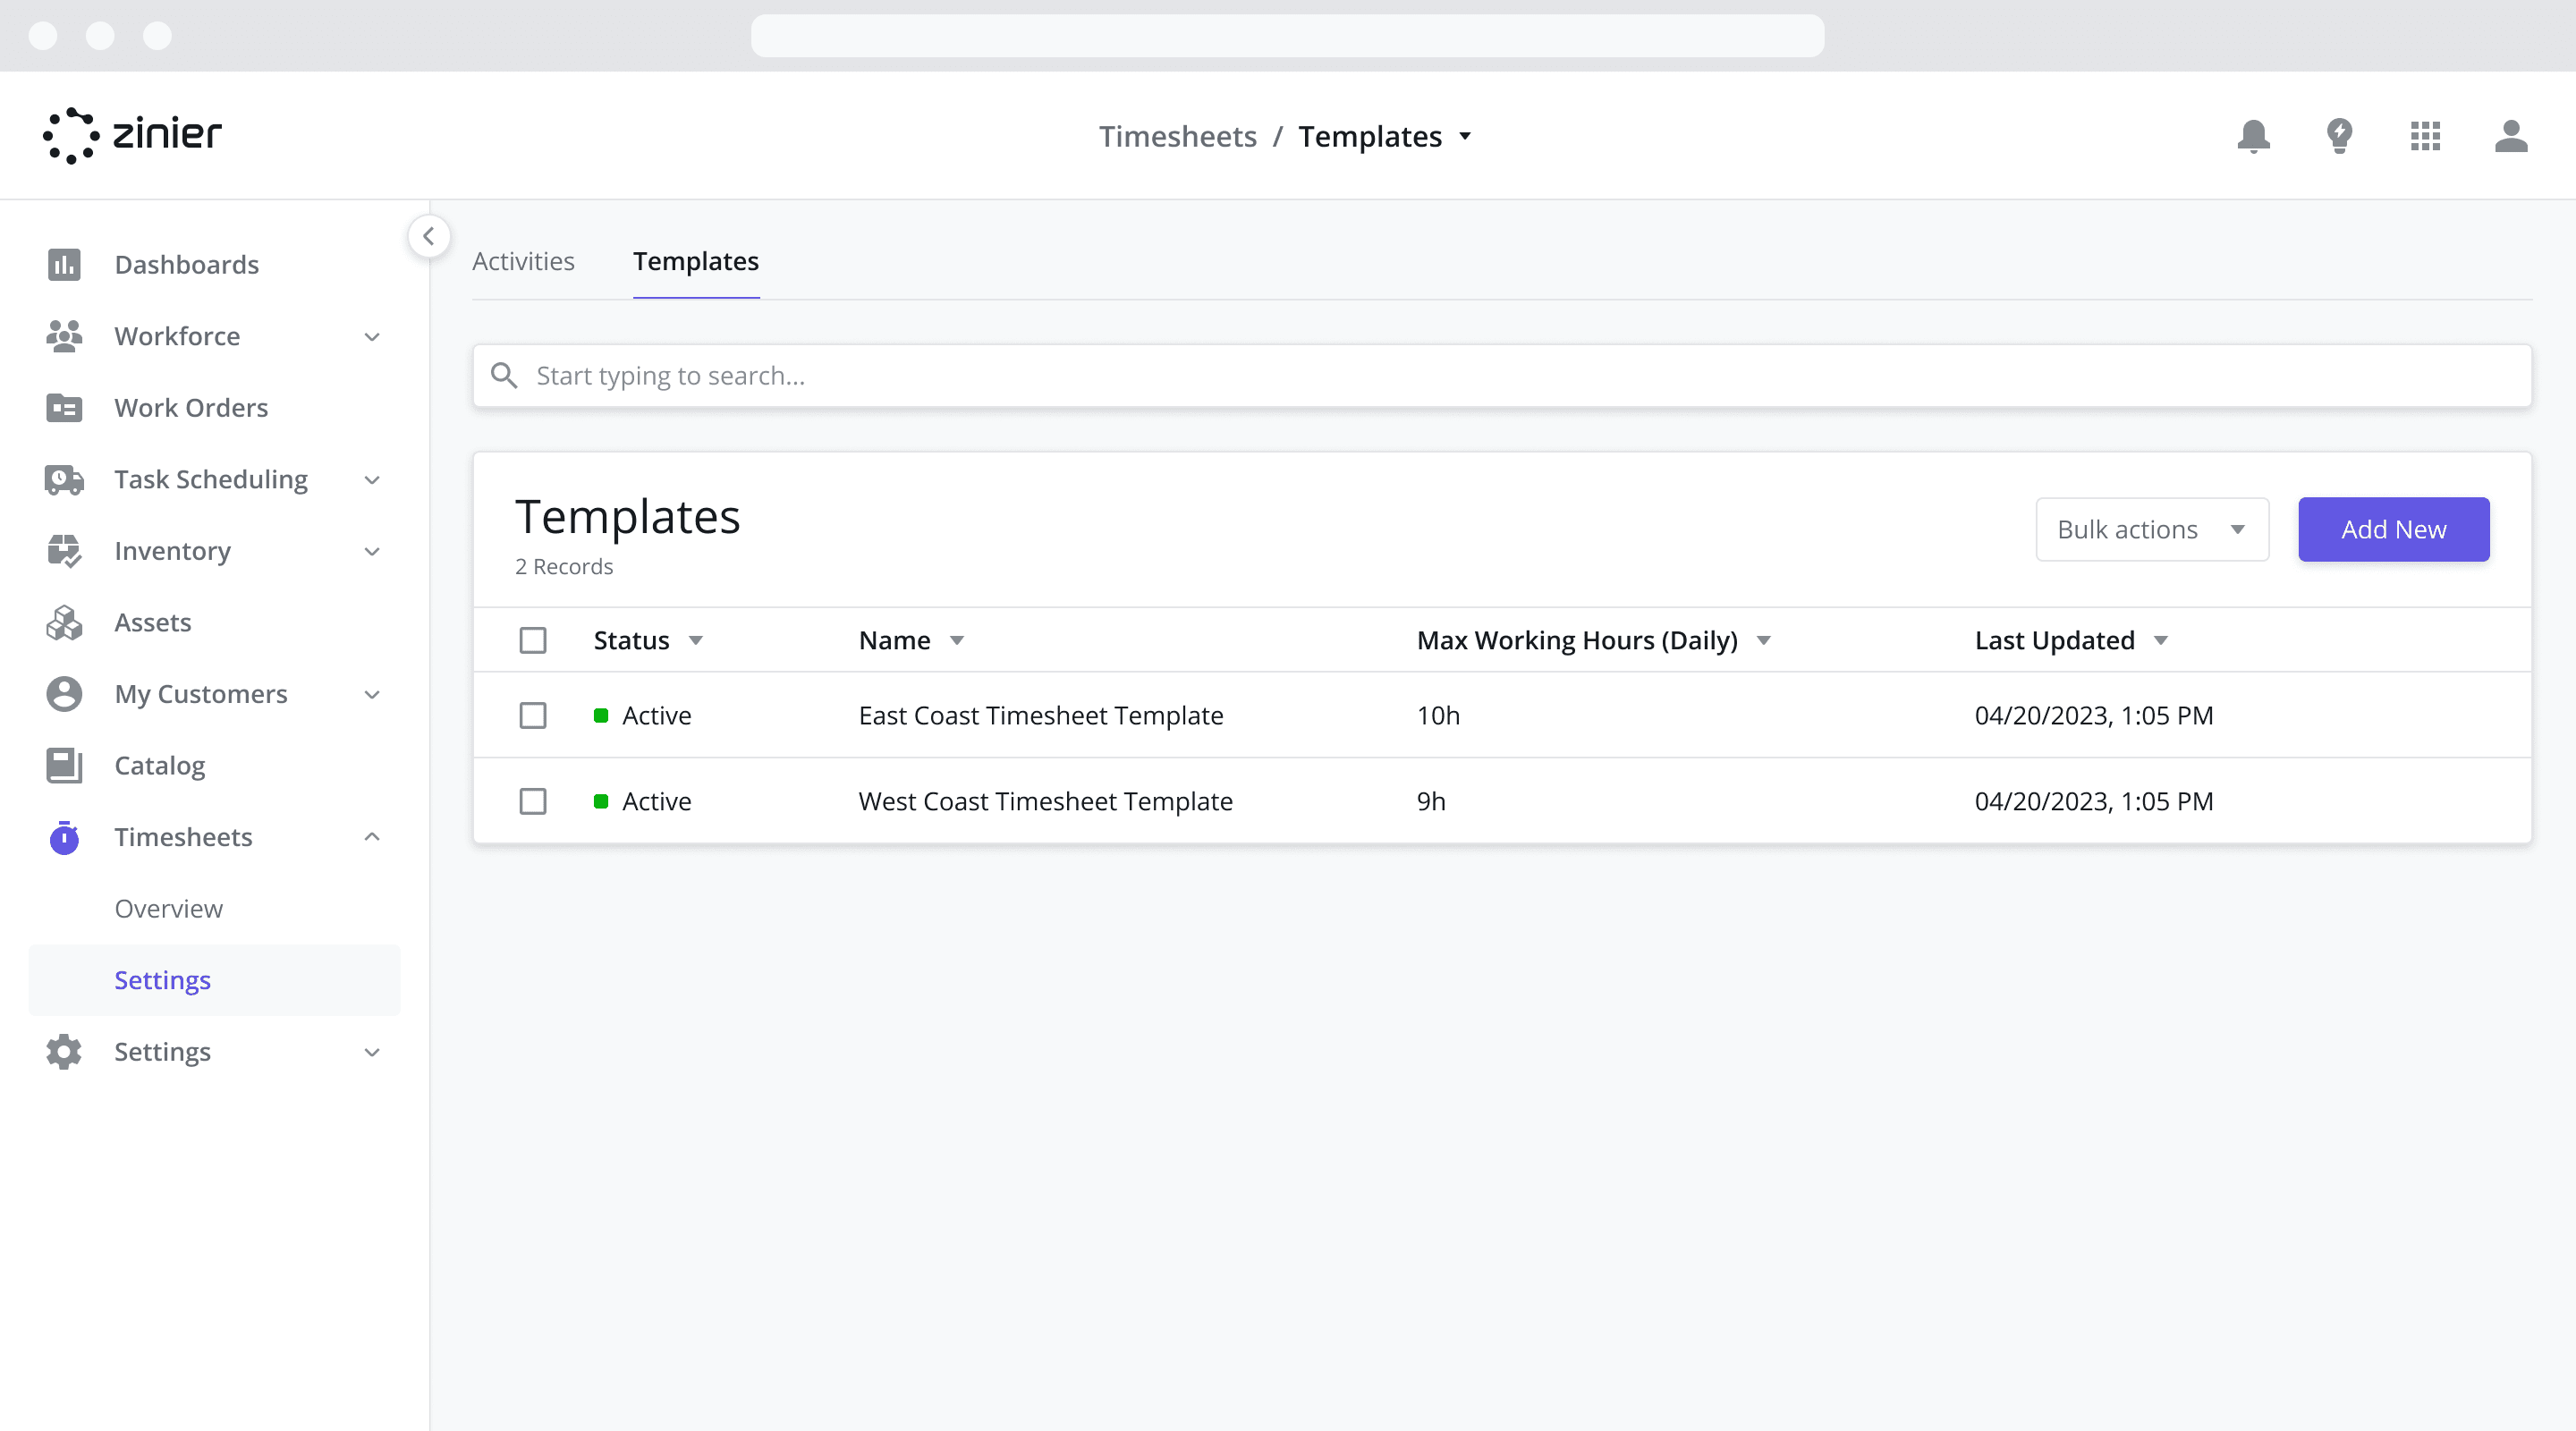Click the Workforce icon in sidebar
The width and height of the screenshot is (2576, 1431).
(x=64, y=334)
